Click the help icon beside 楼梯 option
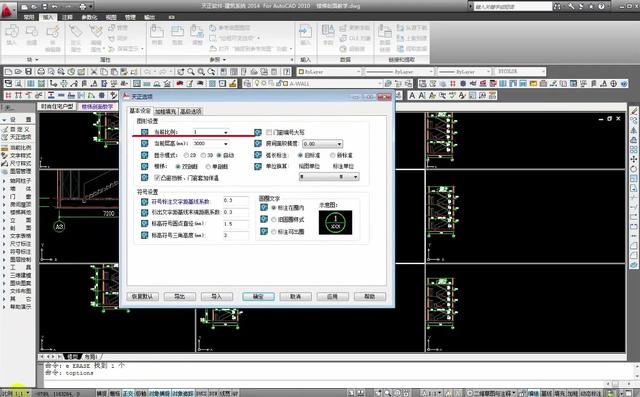This screenshot has width=640, height=397. coord(144,166)
